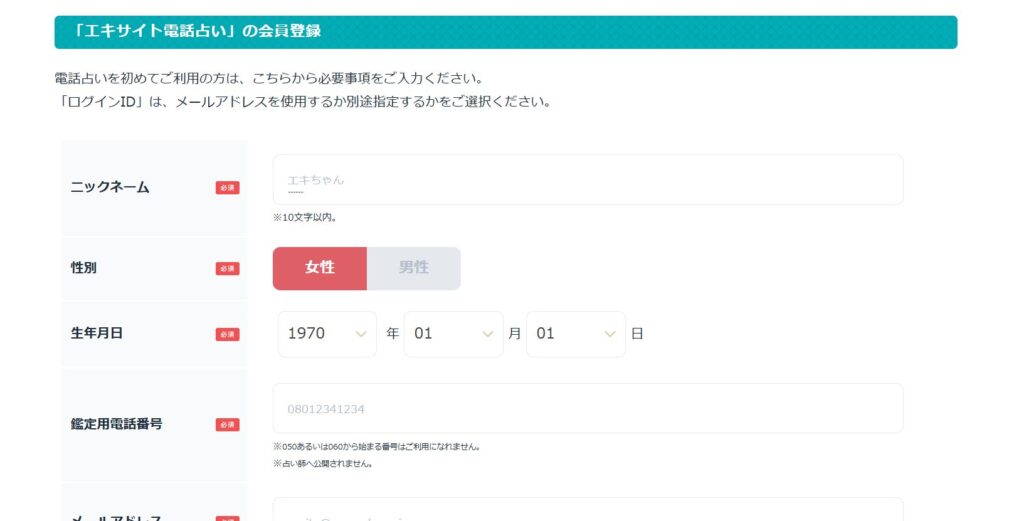Expand the birth month dropdown
Screen dimensions: 1024x521
coord(453,334)
